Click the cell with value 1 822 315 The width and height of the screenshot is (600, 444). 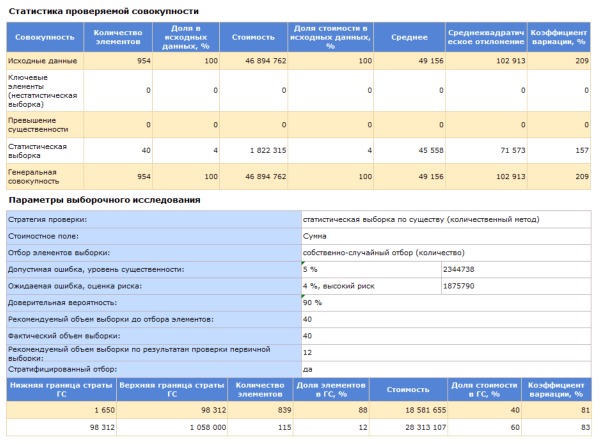pos(254,151)
